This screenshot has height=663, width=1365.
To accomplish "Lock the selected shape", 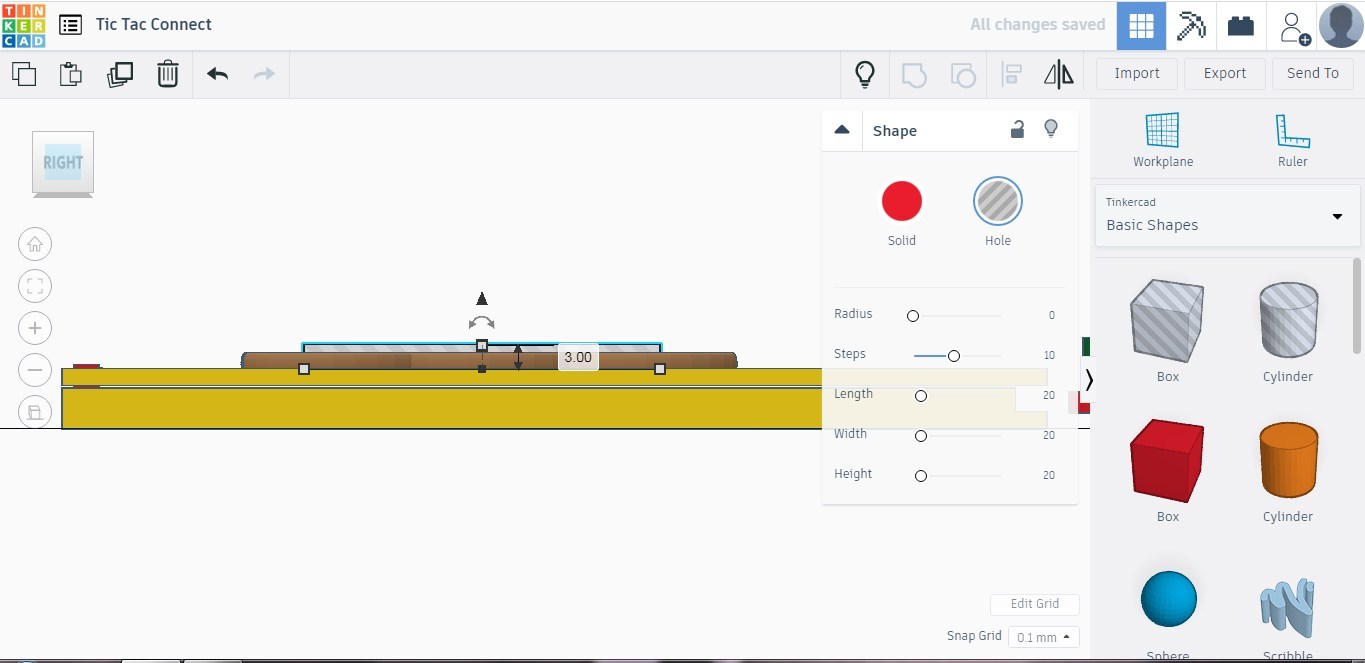I will click(1017, 129).
